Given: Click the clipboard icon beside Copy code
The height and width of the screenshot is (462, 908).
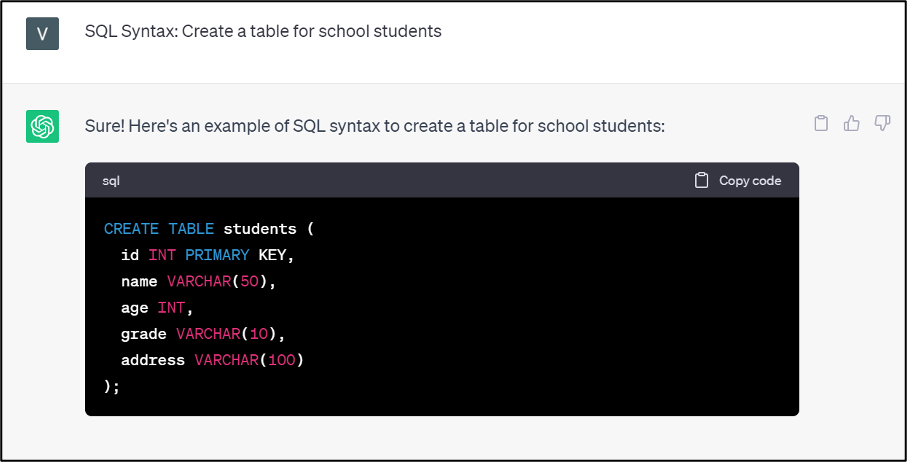Looking at the screenshot, I should [x=702, y=181].
